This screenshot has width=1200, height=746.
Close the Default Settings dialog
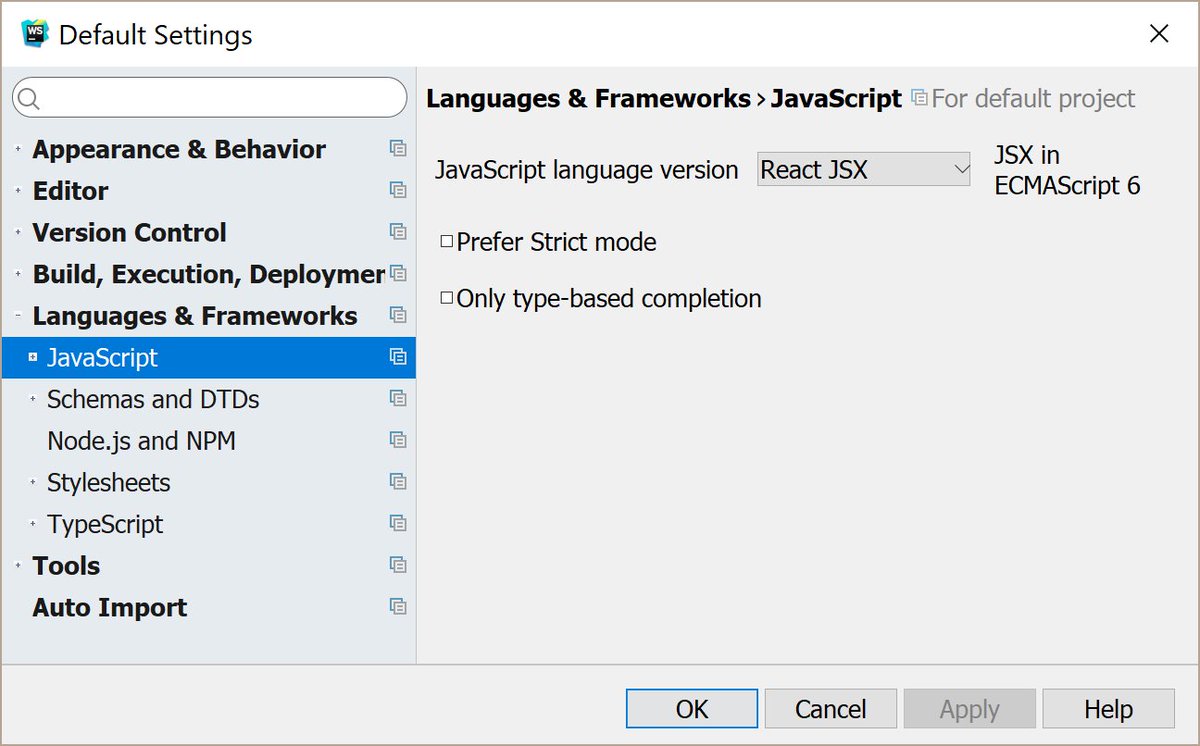1159,34
